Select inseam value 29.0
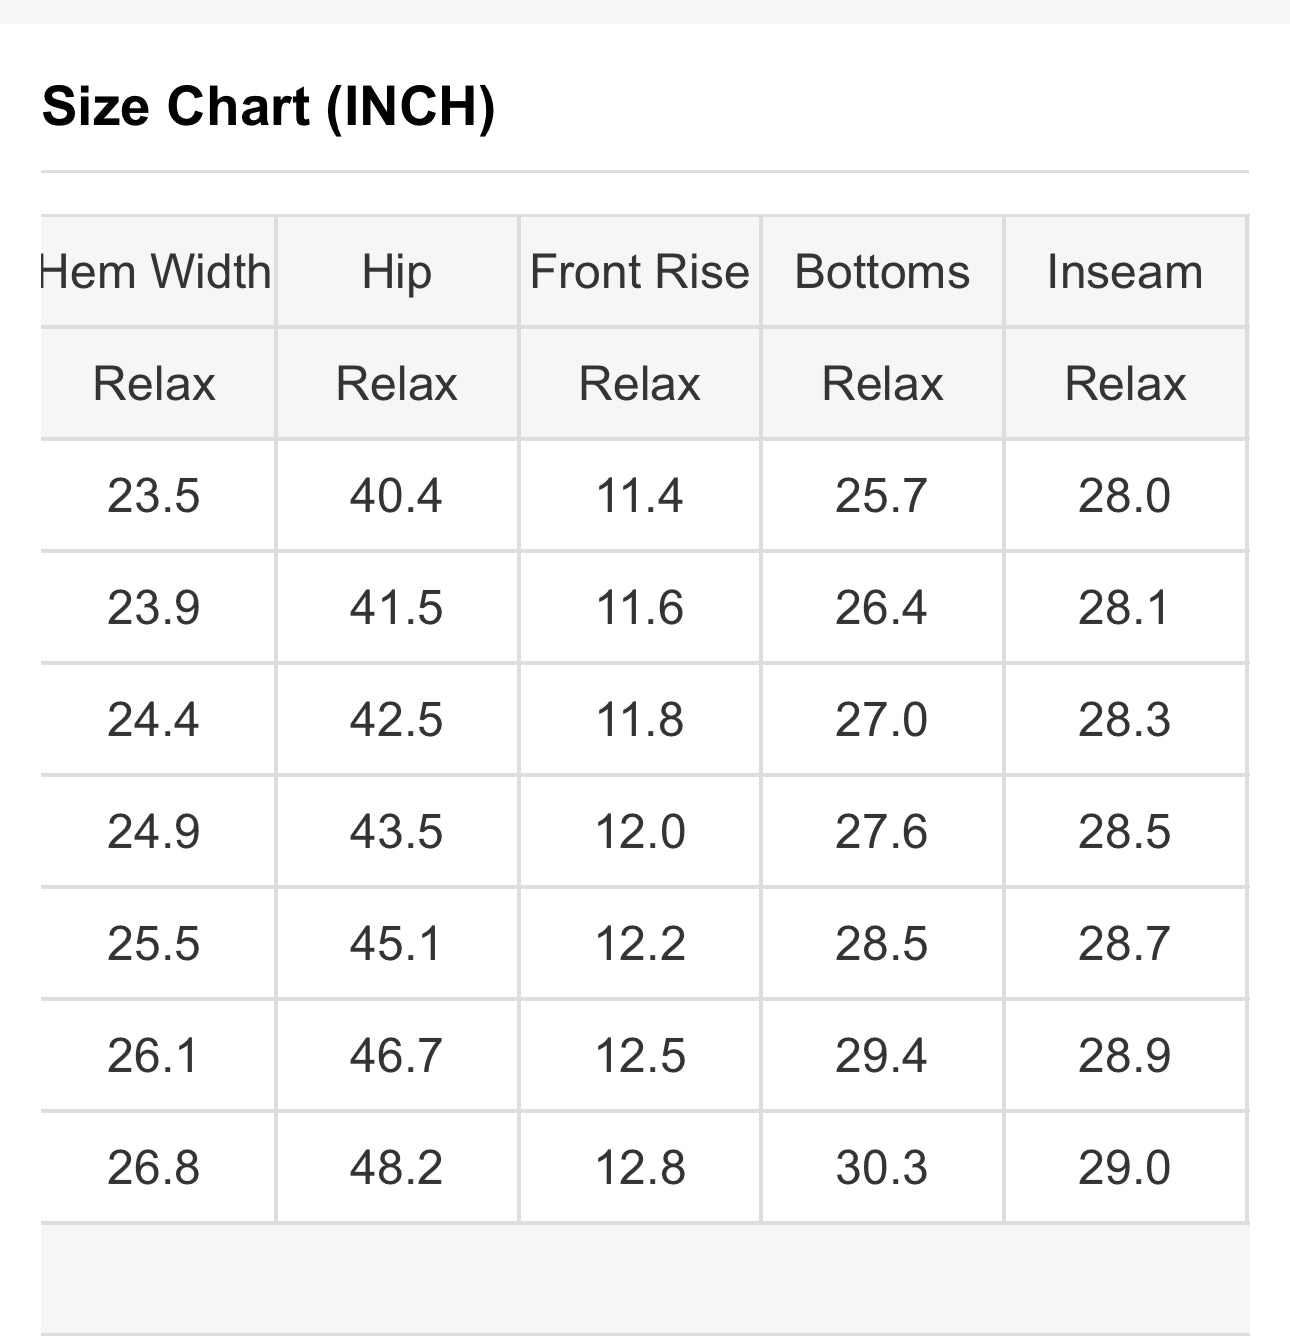 coord(1124,1168)
